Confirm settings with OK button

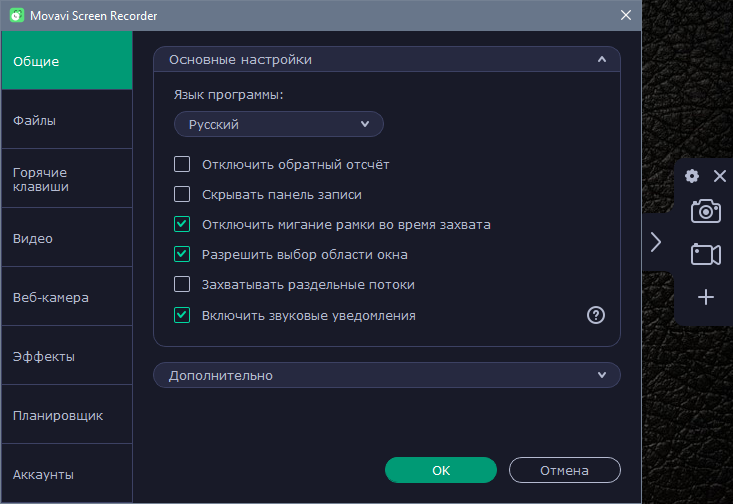(x=441, y=470)
